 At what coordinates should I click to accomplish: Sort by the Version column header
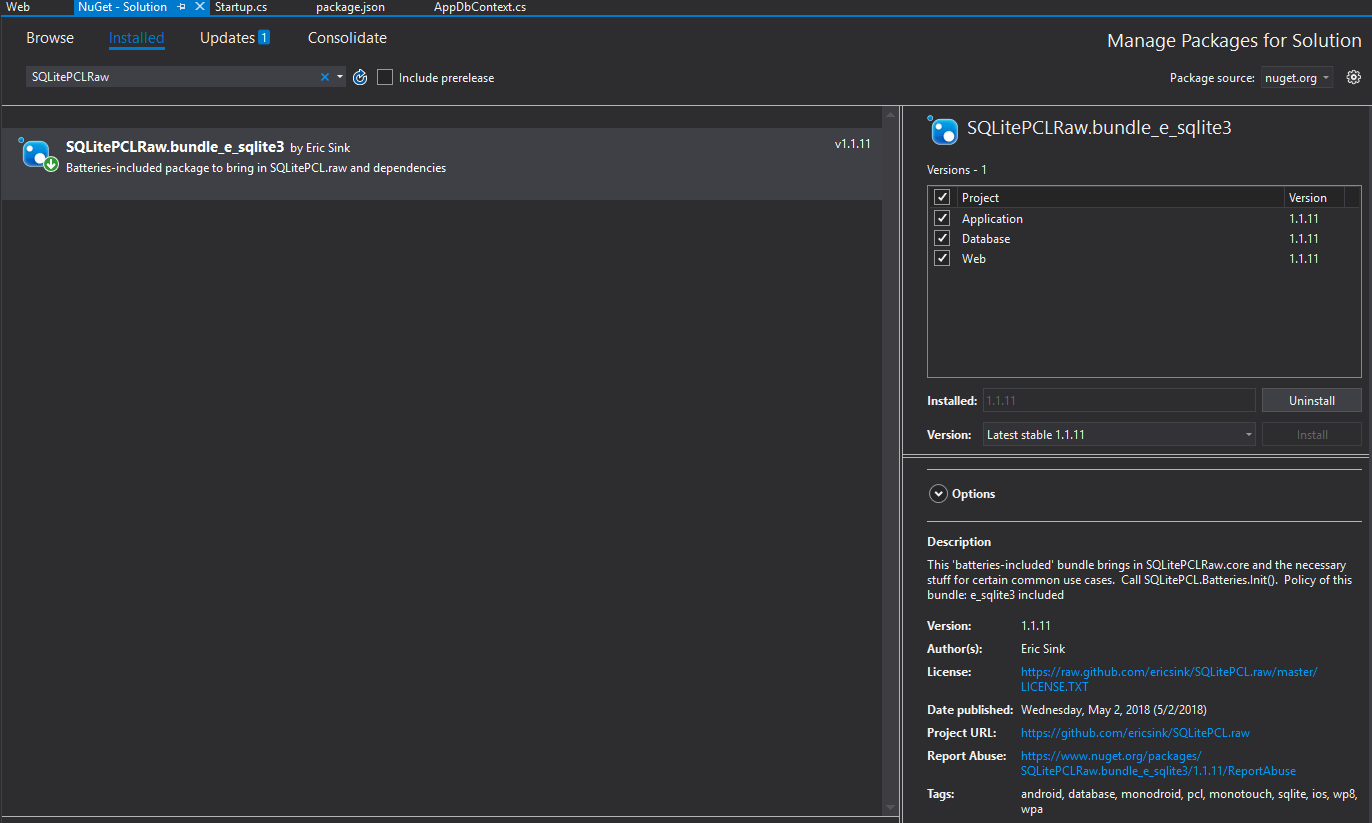pyautogui.click(x=1314, y=197)
